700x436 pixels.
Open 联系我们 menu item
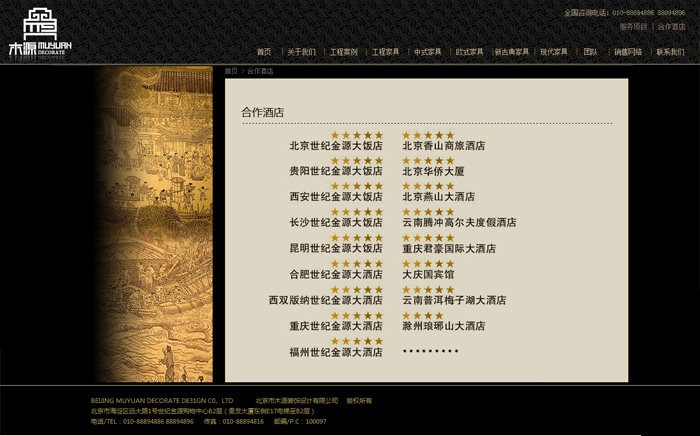670,52
